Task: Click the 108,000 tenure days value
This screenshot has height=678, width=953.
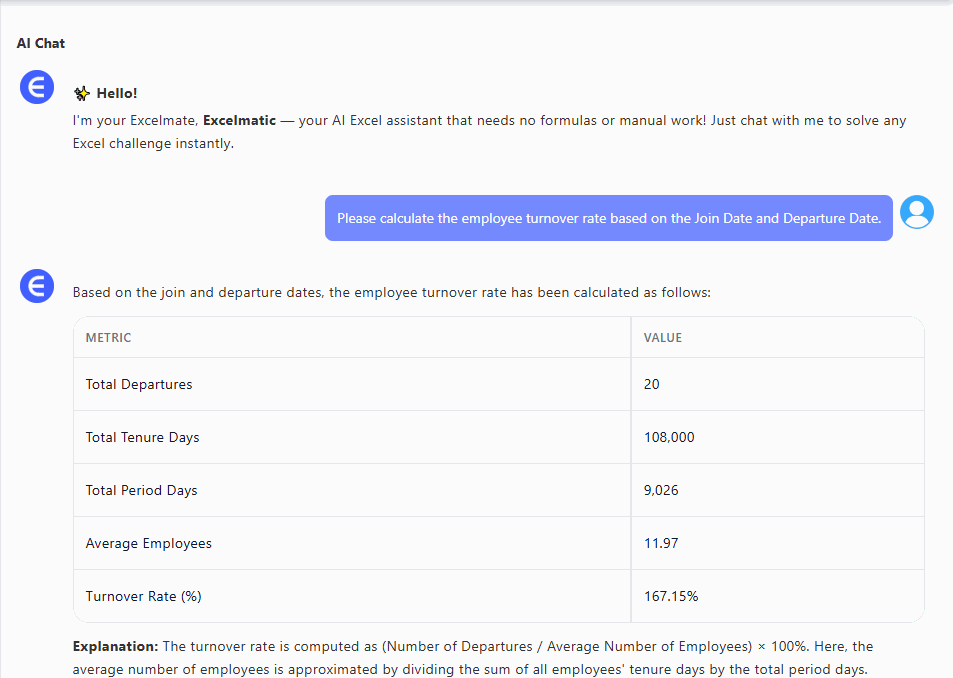Action: tap(669, 437)
